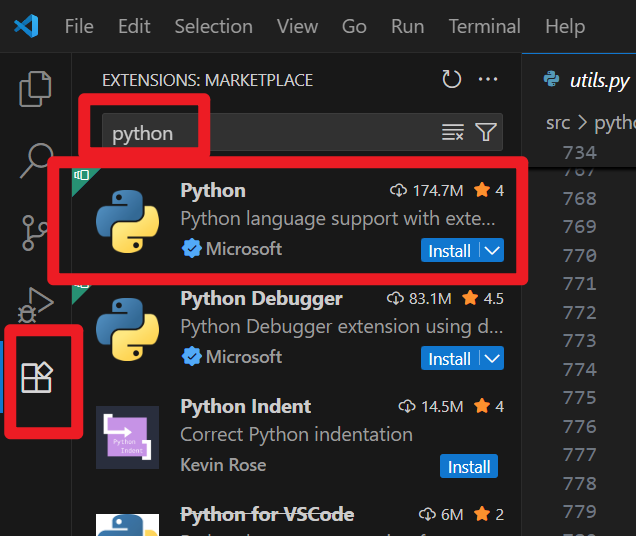Screen dimensions: 636x536
Task: Expand Install dropdown arrow for Python Debugger
Action: 492,358
